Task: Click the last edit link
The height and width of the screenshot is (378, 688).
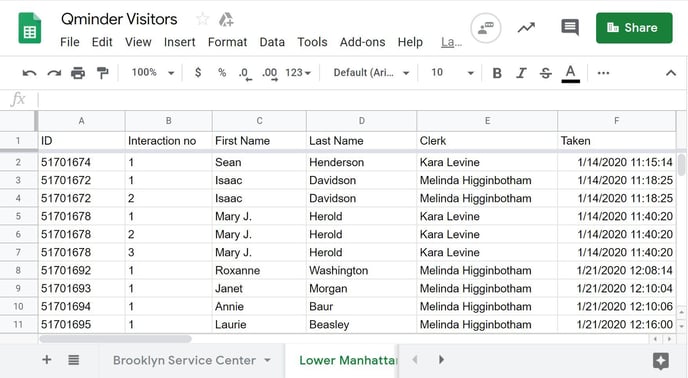Action: coord(452,42)
